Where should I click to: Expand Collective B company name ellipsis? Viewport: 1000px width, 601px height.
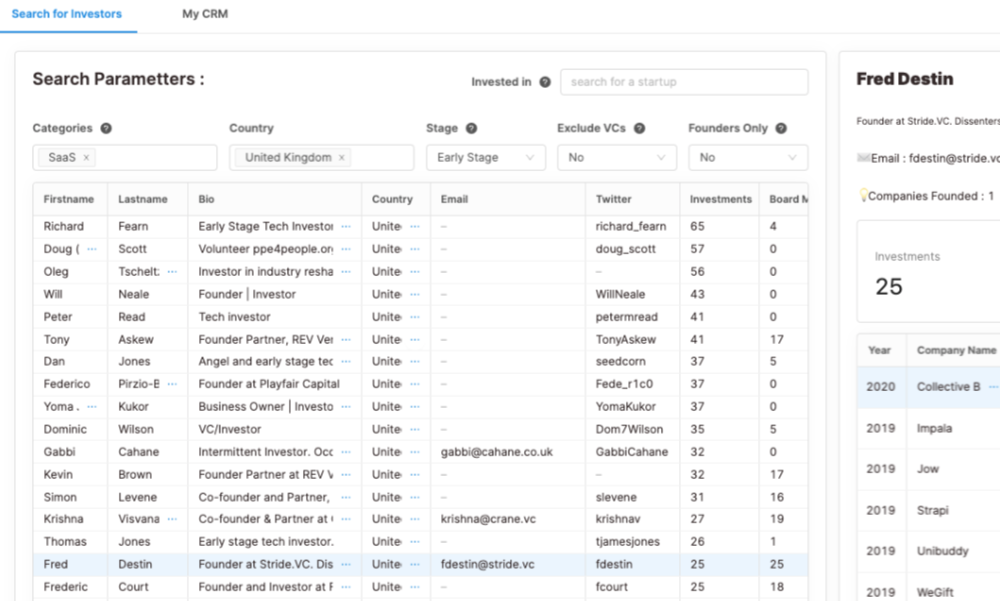coord(993,387)
